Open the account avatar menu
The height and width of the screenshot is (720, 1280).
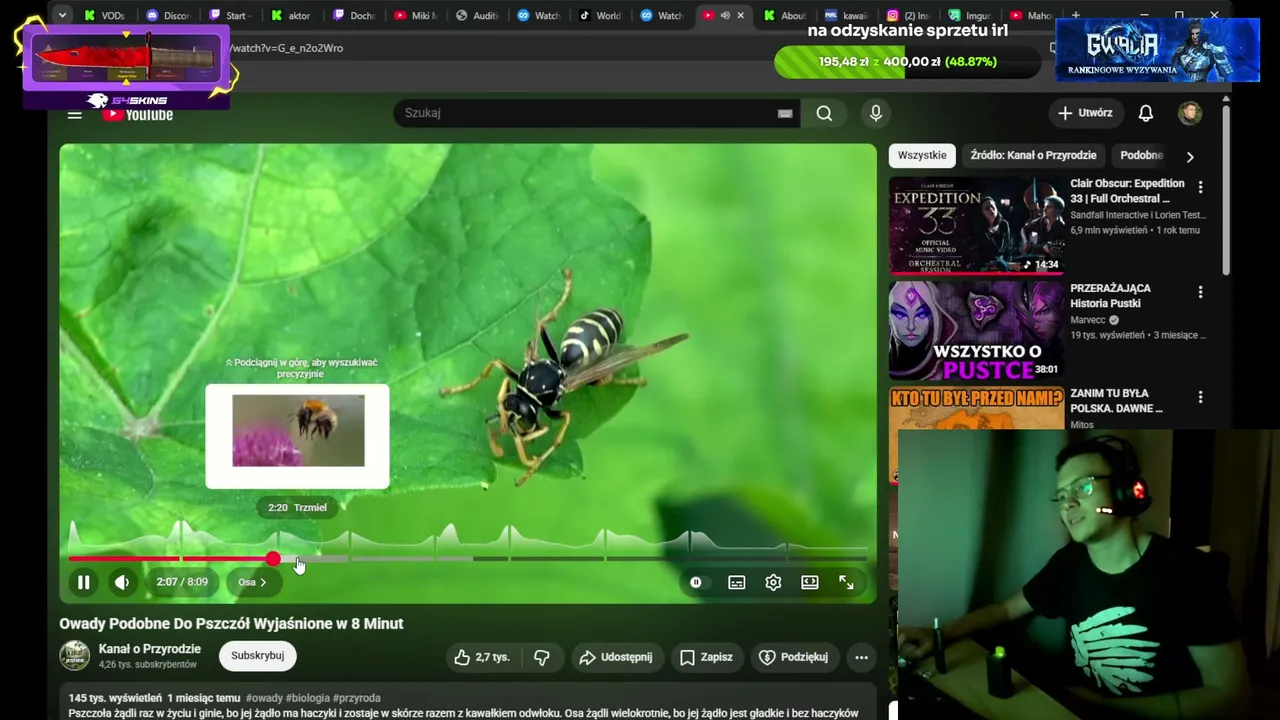click(1190, 113)
